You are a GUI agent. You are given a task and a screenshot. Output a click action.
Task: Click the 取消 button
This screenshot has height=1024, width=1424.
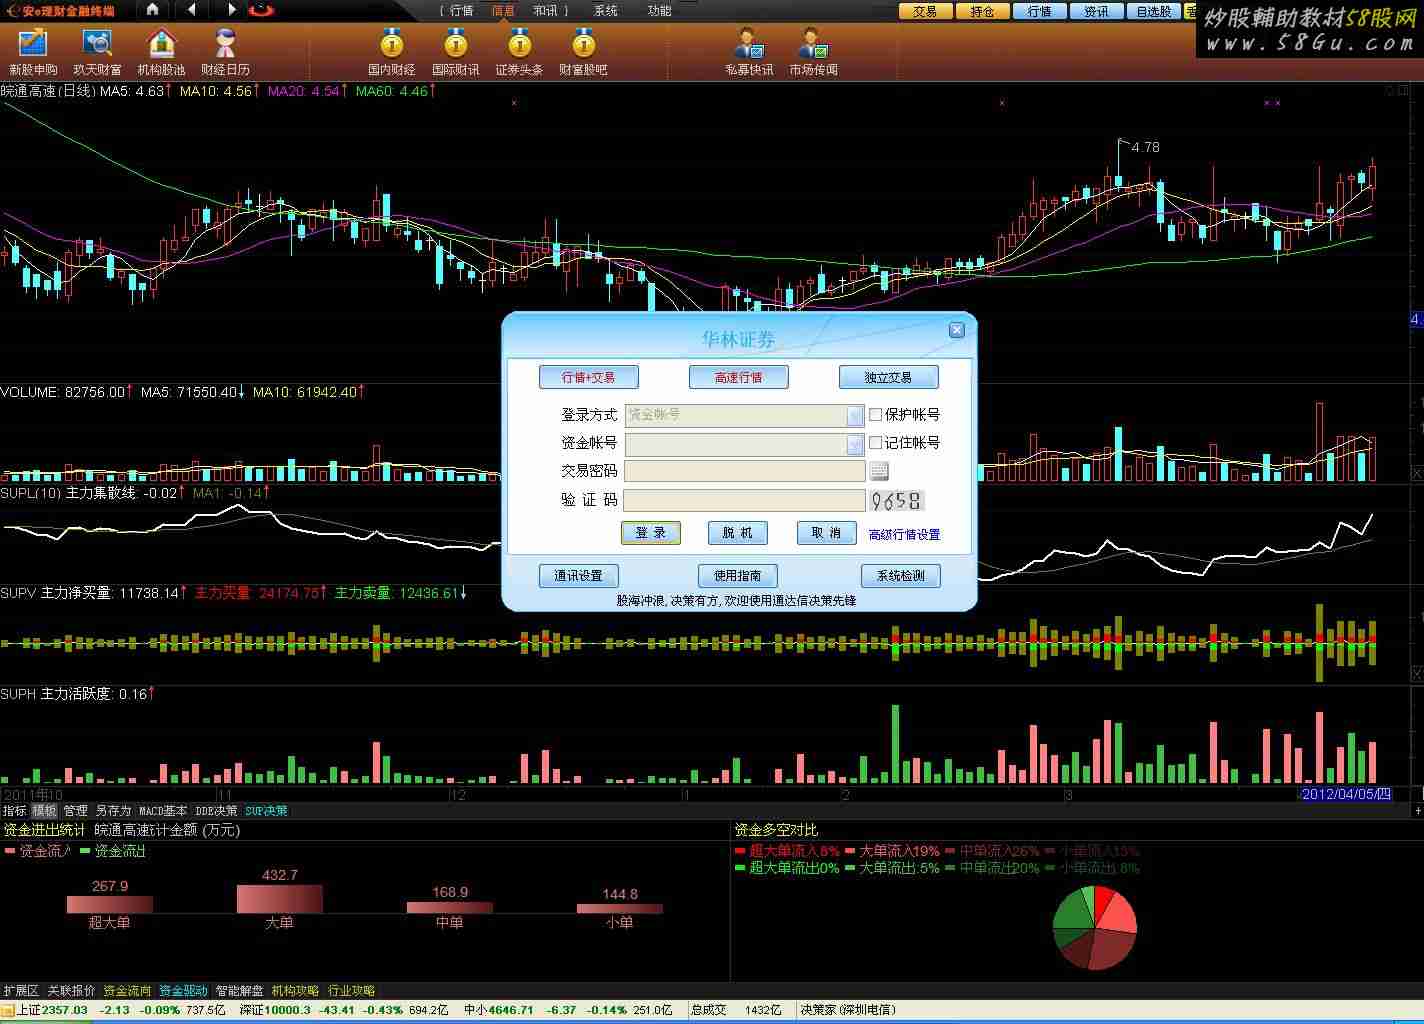click(826, 533)
